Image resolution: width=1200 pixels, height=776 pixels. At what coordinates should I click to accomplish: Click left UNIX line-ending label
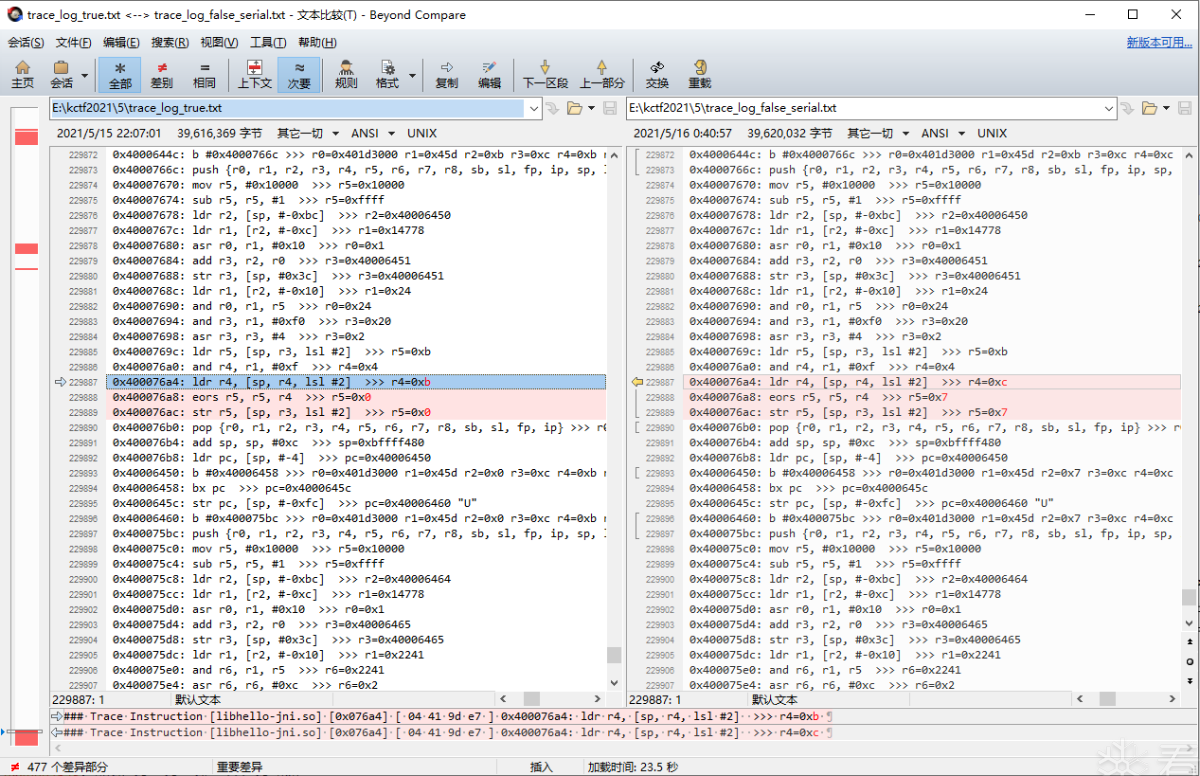(x=422, y=133)
